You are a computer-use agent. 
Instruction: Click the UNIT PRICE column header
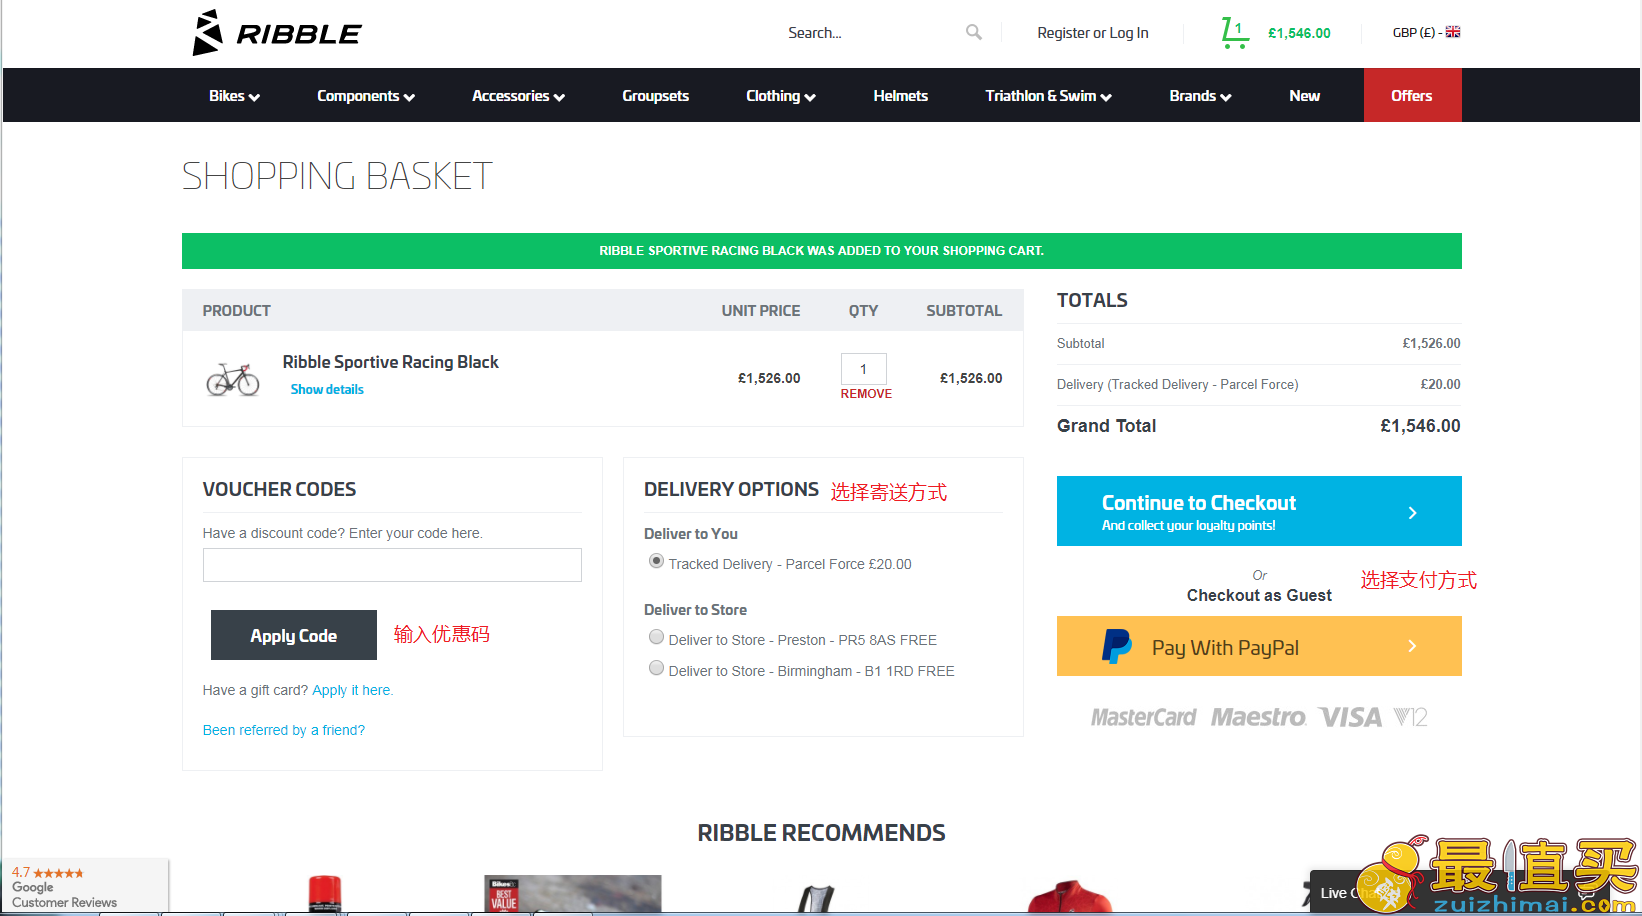click(761, 311)
